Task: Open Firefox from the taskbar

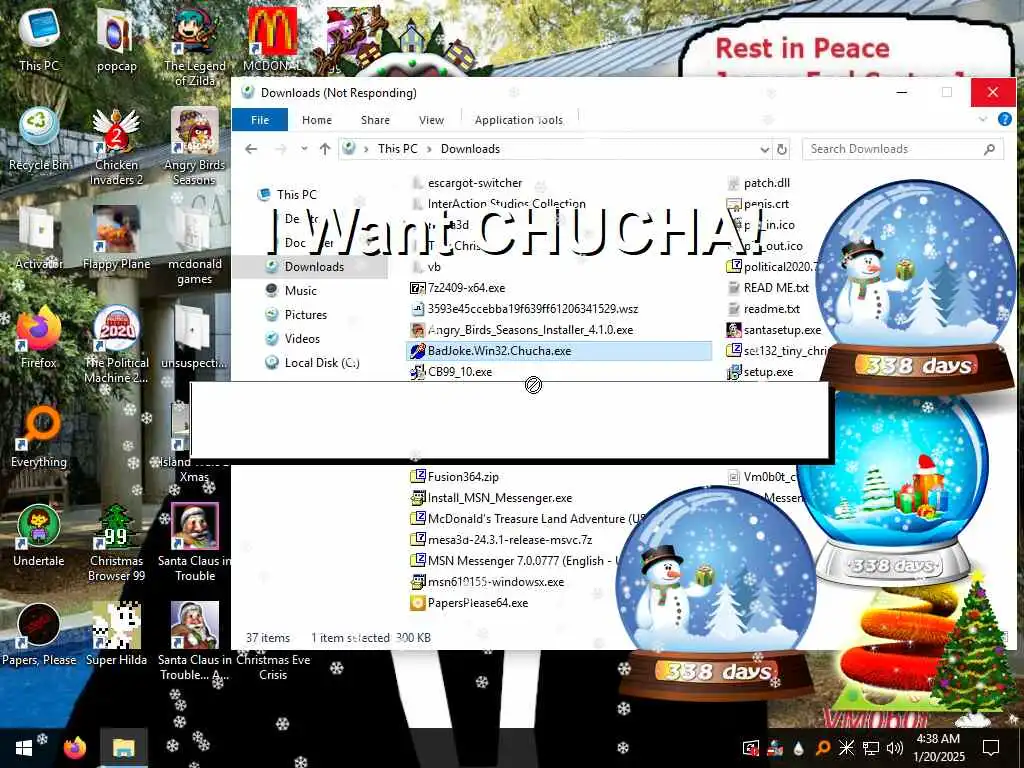Action: click(x=75, y=748)
